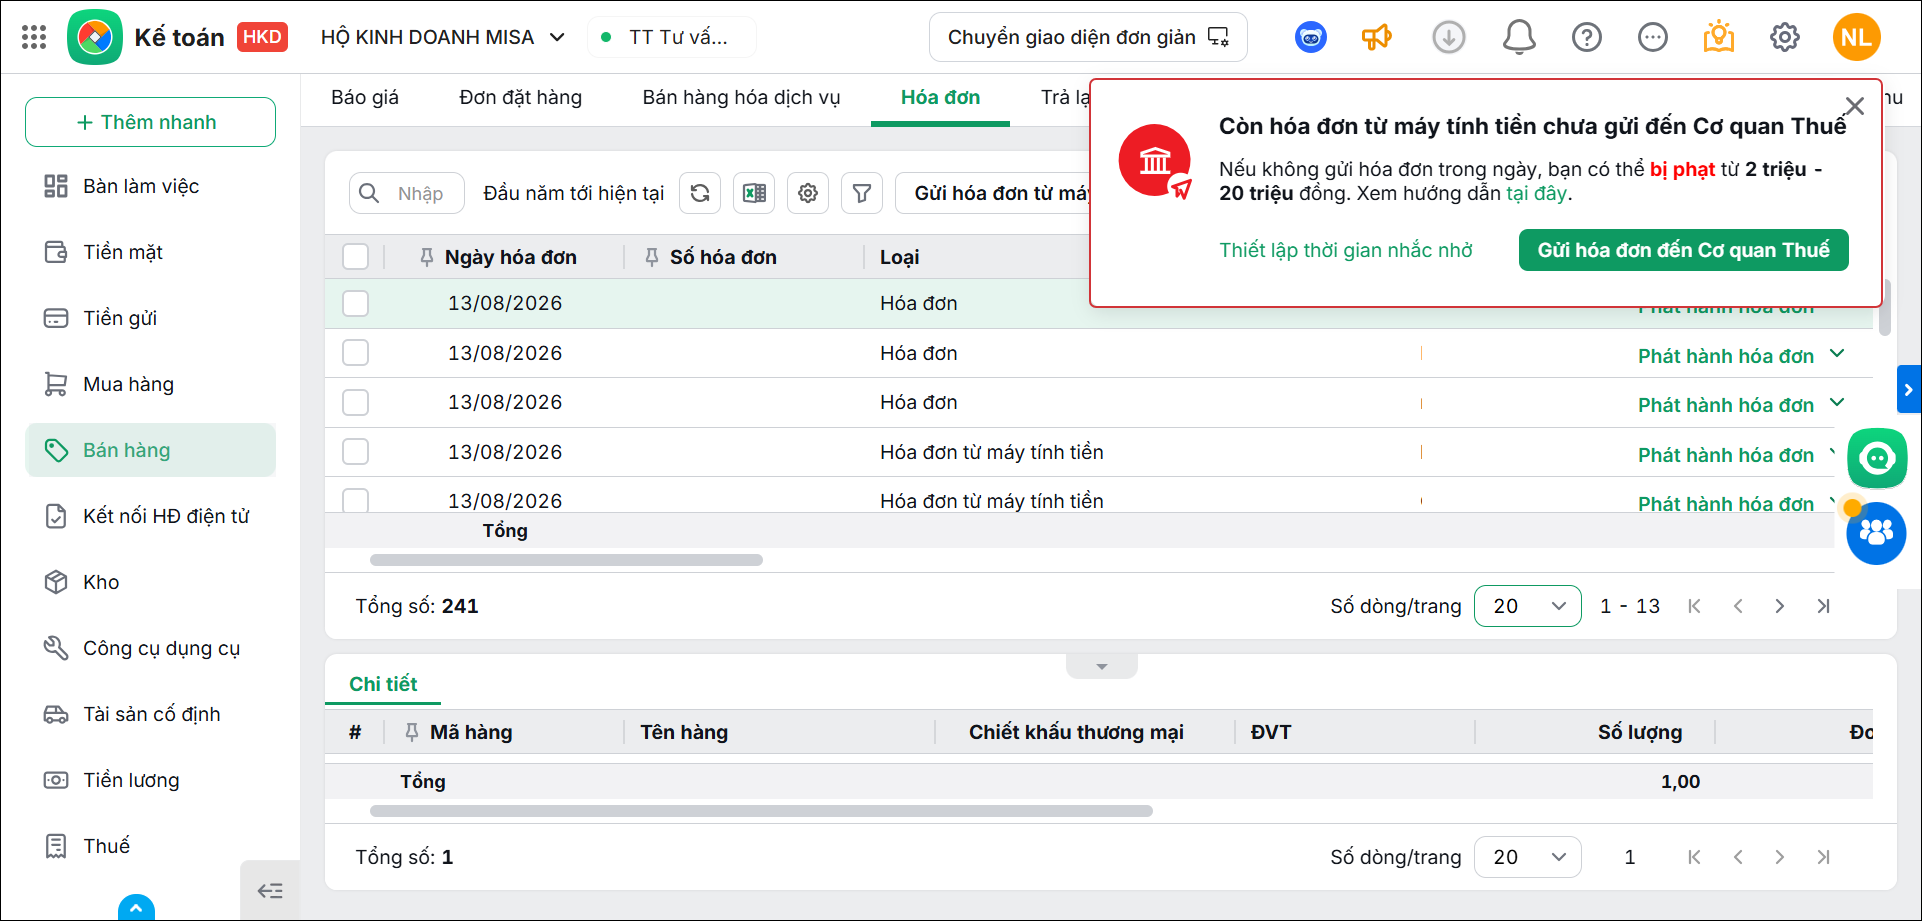This screenshot has height=921, width=1922.
Task: Open Thiết lập thời gian nhắc nhở link
Action: coord(1345,250)
